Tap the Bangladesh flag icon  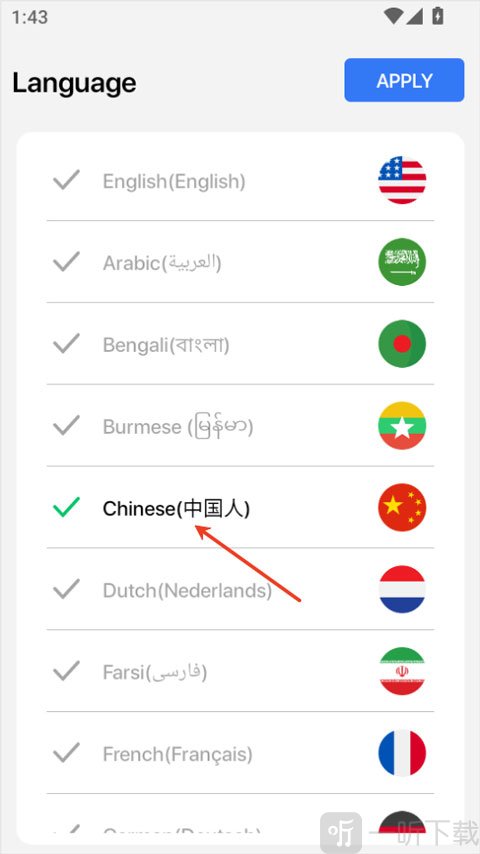(402, 344)
